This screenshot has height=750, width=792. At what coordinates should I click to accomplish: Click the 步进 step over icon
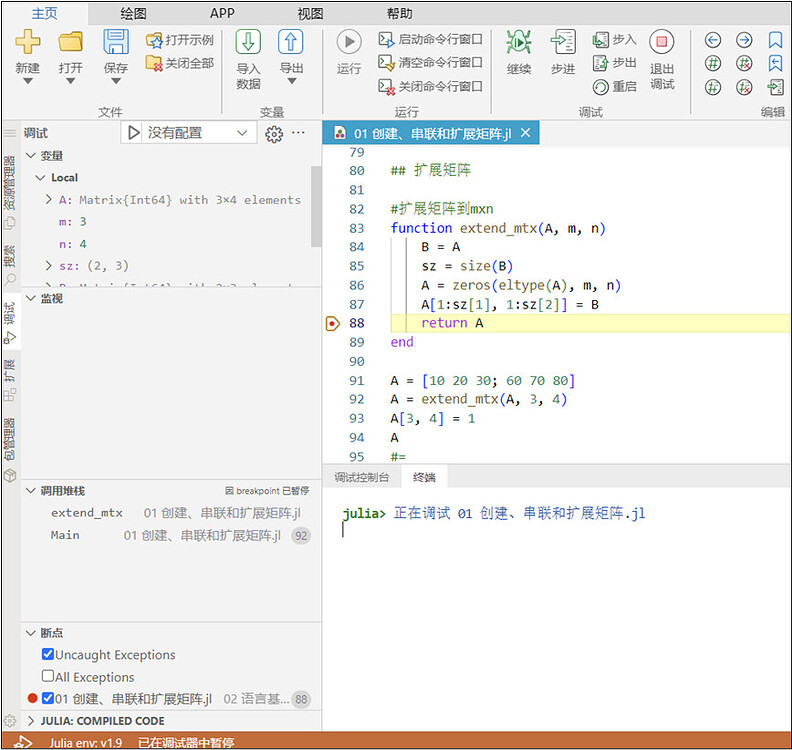tap(563, 41)
